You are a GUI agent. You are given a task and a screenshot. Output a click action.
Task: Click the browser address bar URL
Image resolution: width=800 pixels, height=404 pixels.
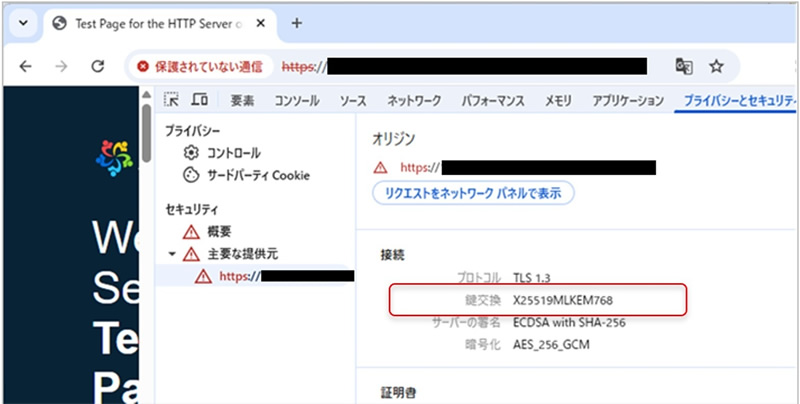tap(480, 66)
